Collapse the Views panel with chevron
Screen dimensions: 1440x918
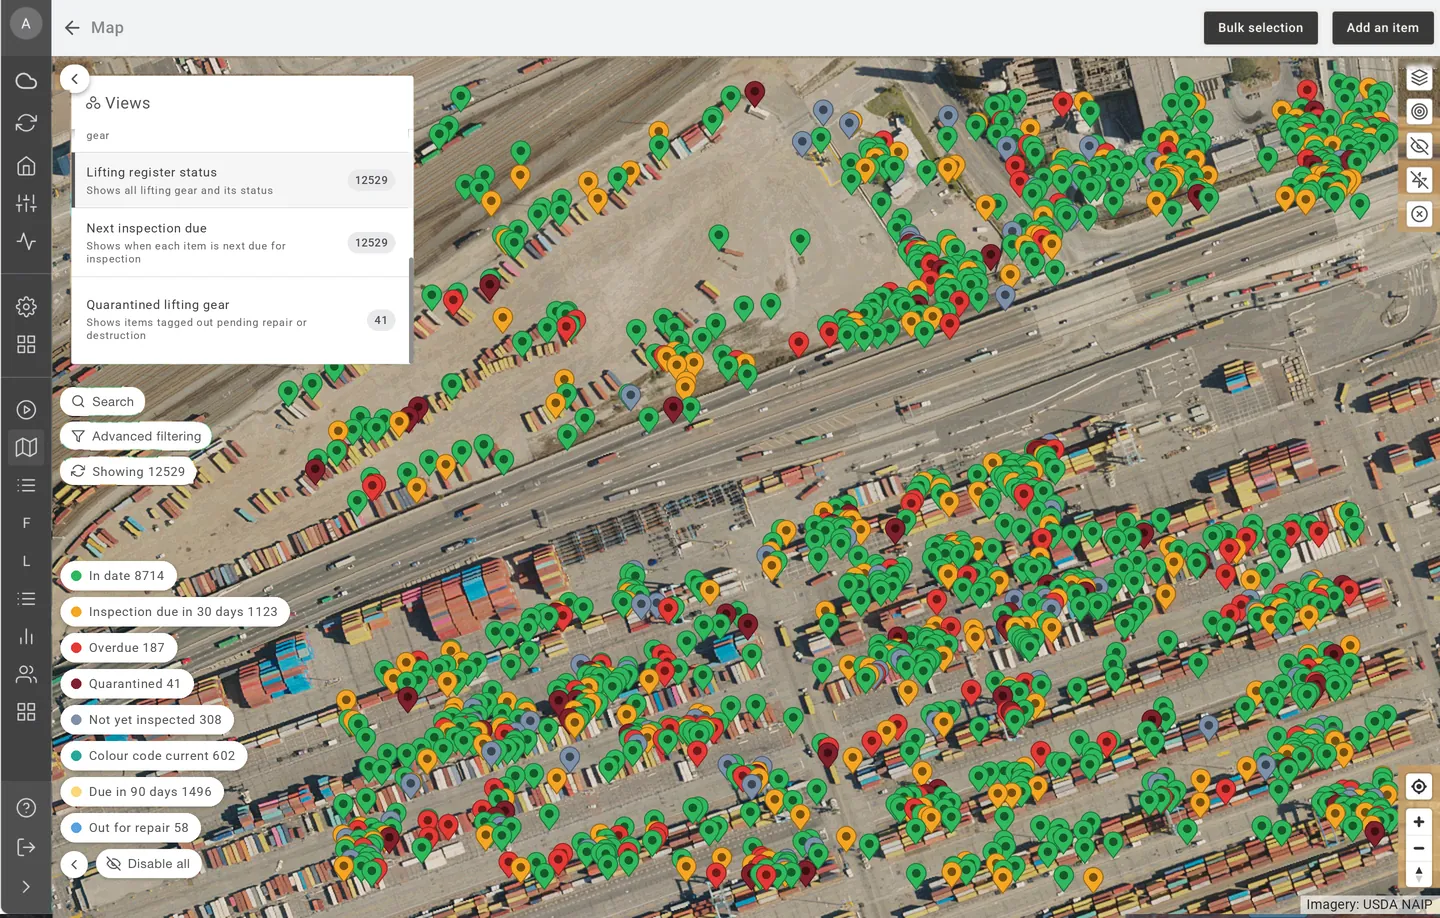(x=74, y=79)
